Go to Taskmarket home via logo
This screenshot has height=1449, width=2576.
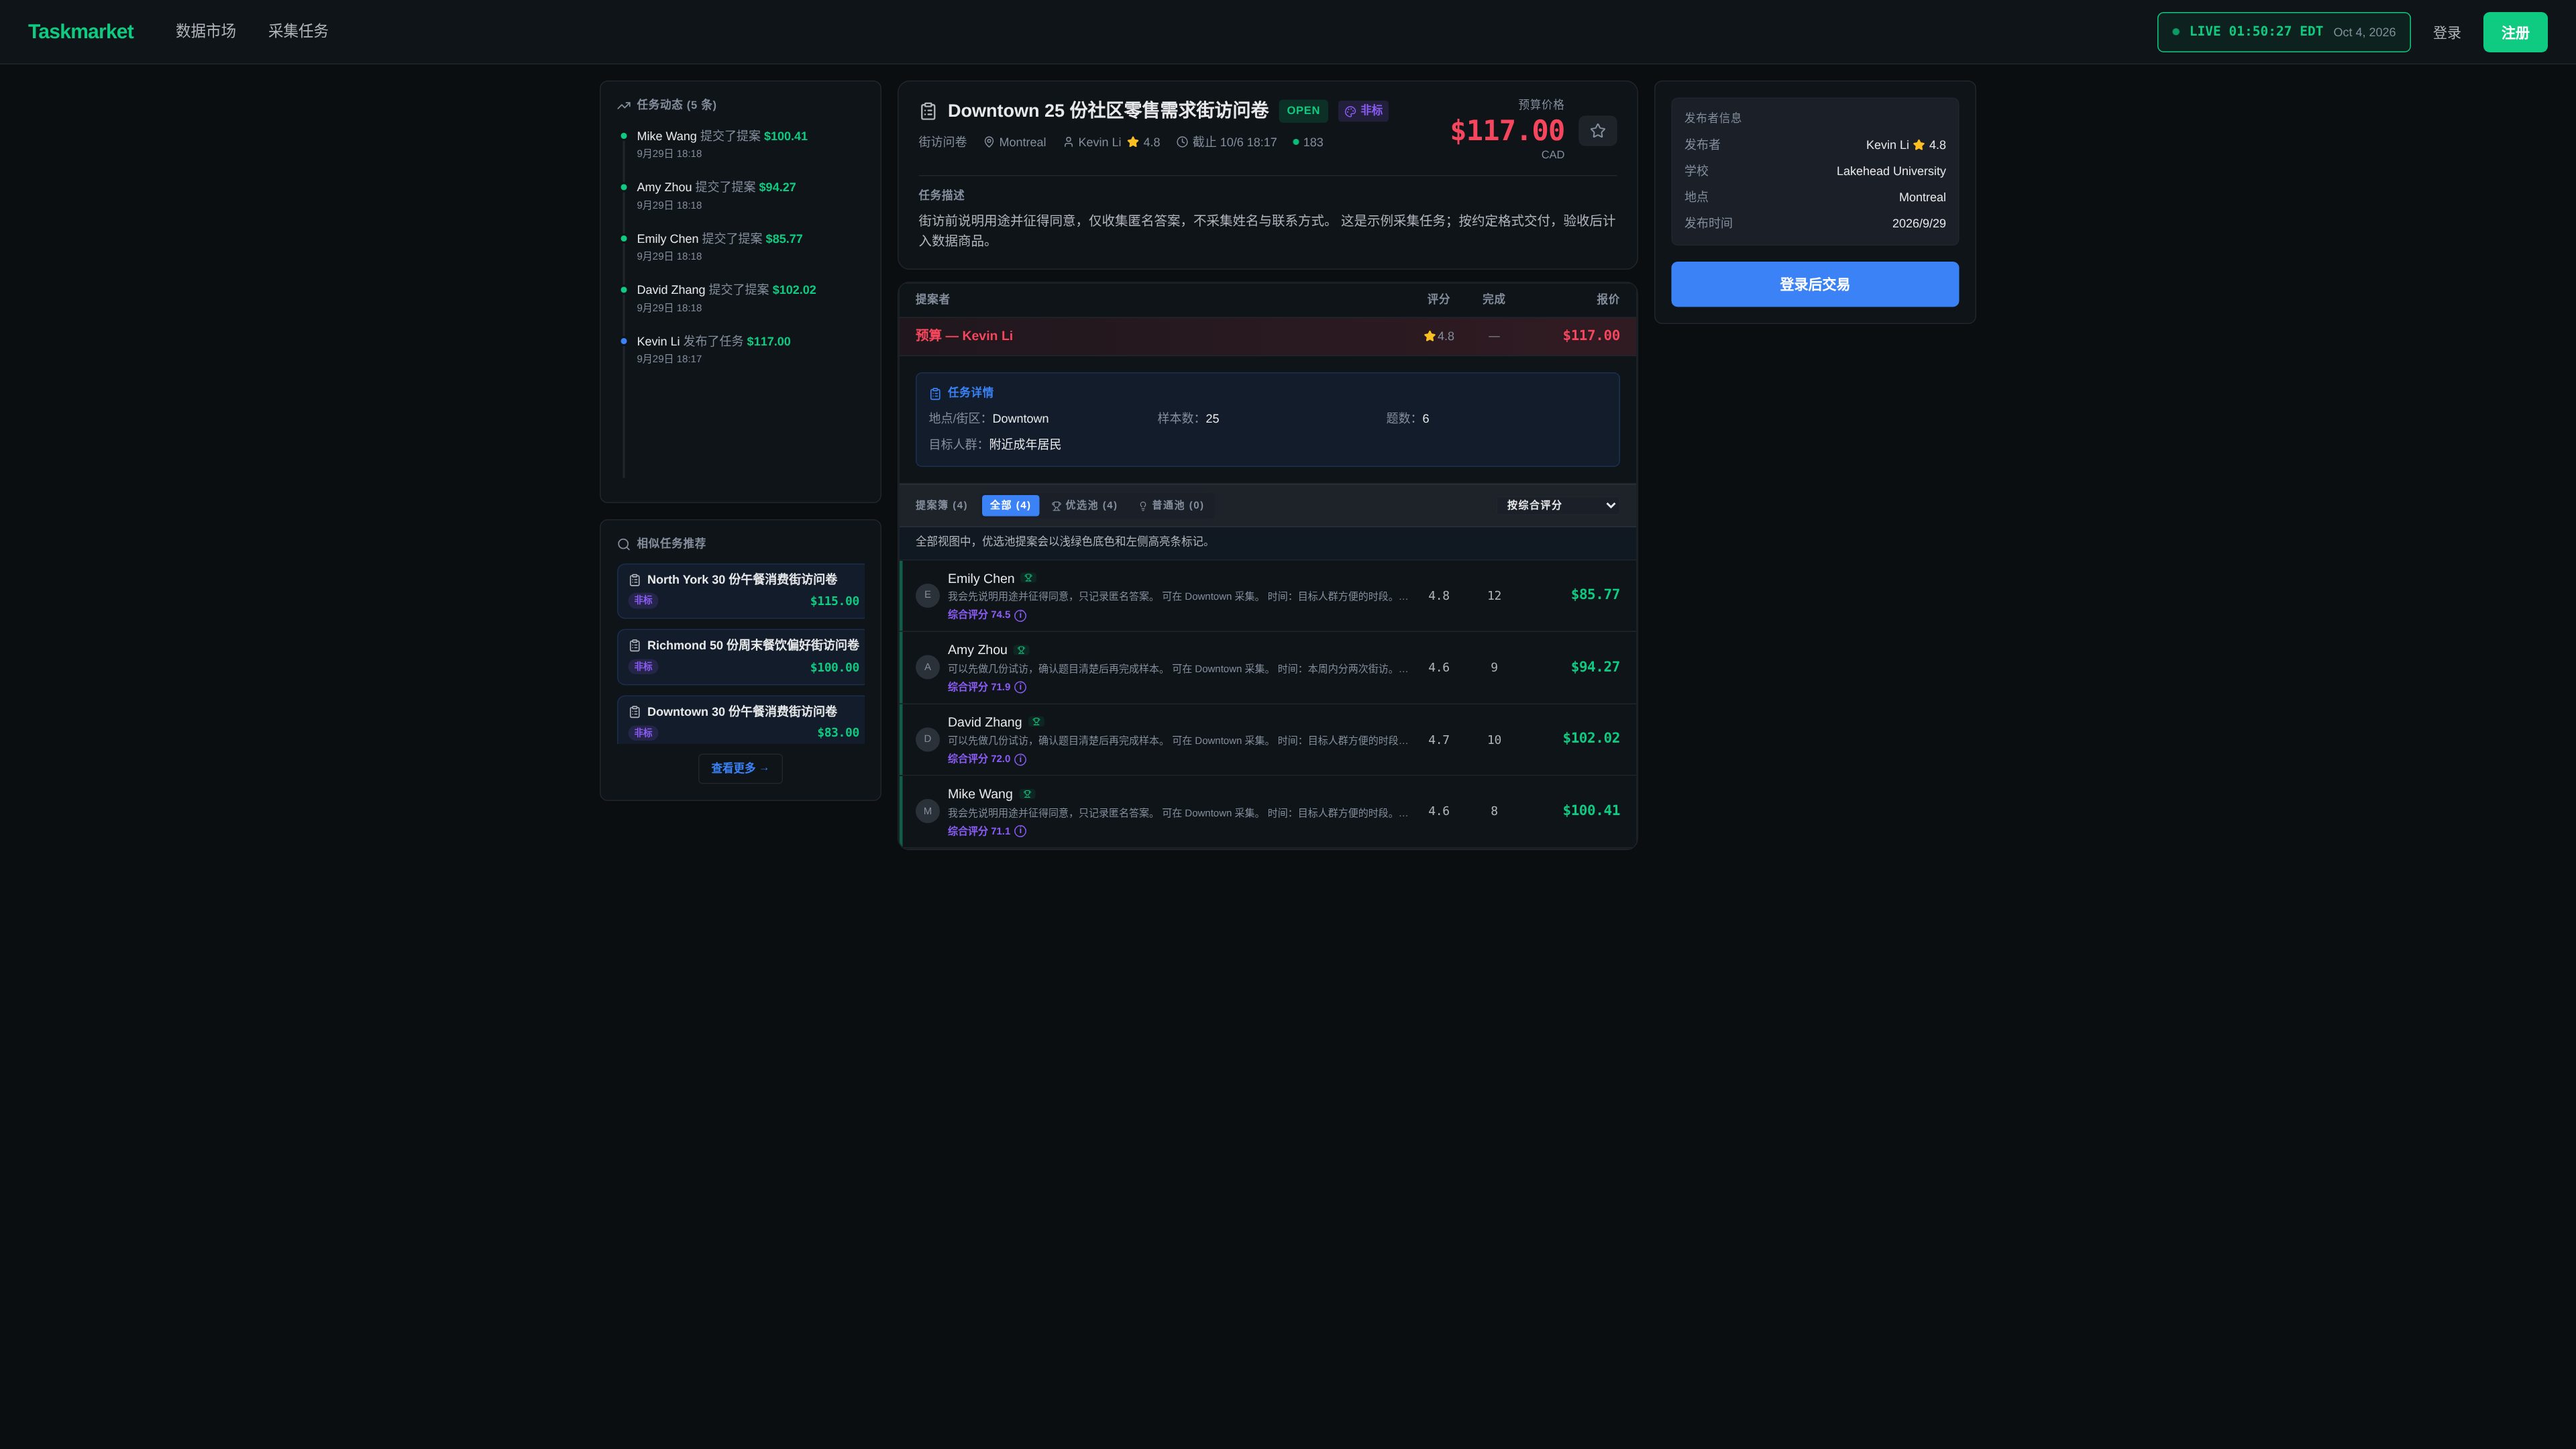(81, 31)
